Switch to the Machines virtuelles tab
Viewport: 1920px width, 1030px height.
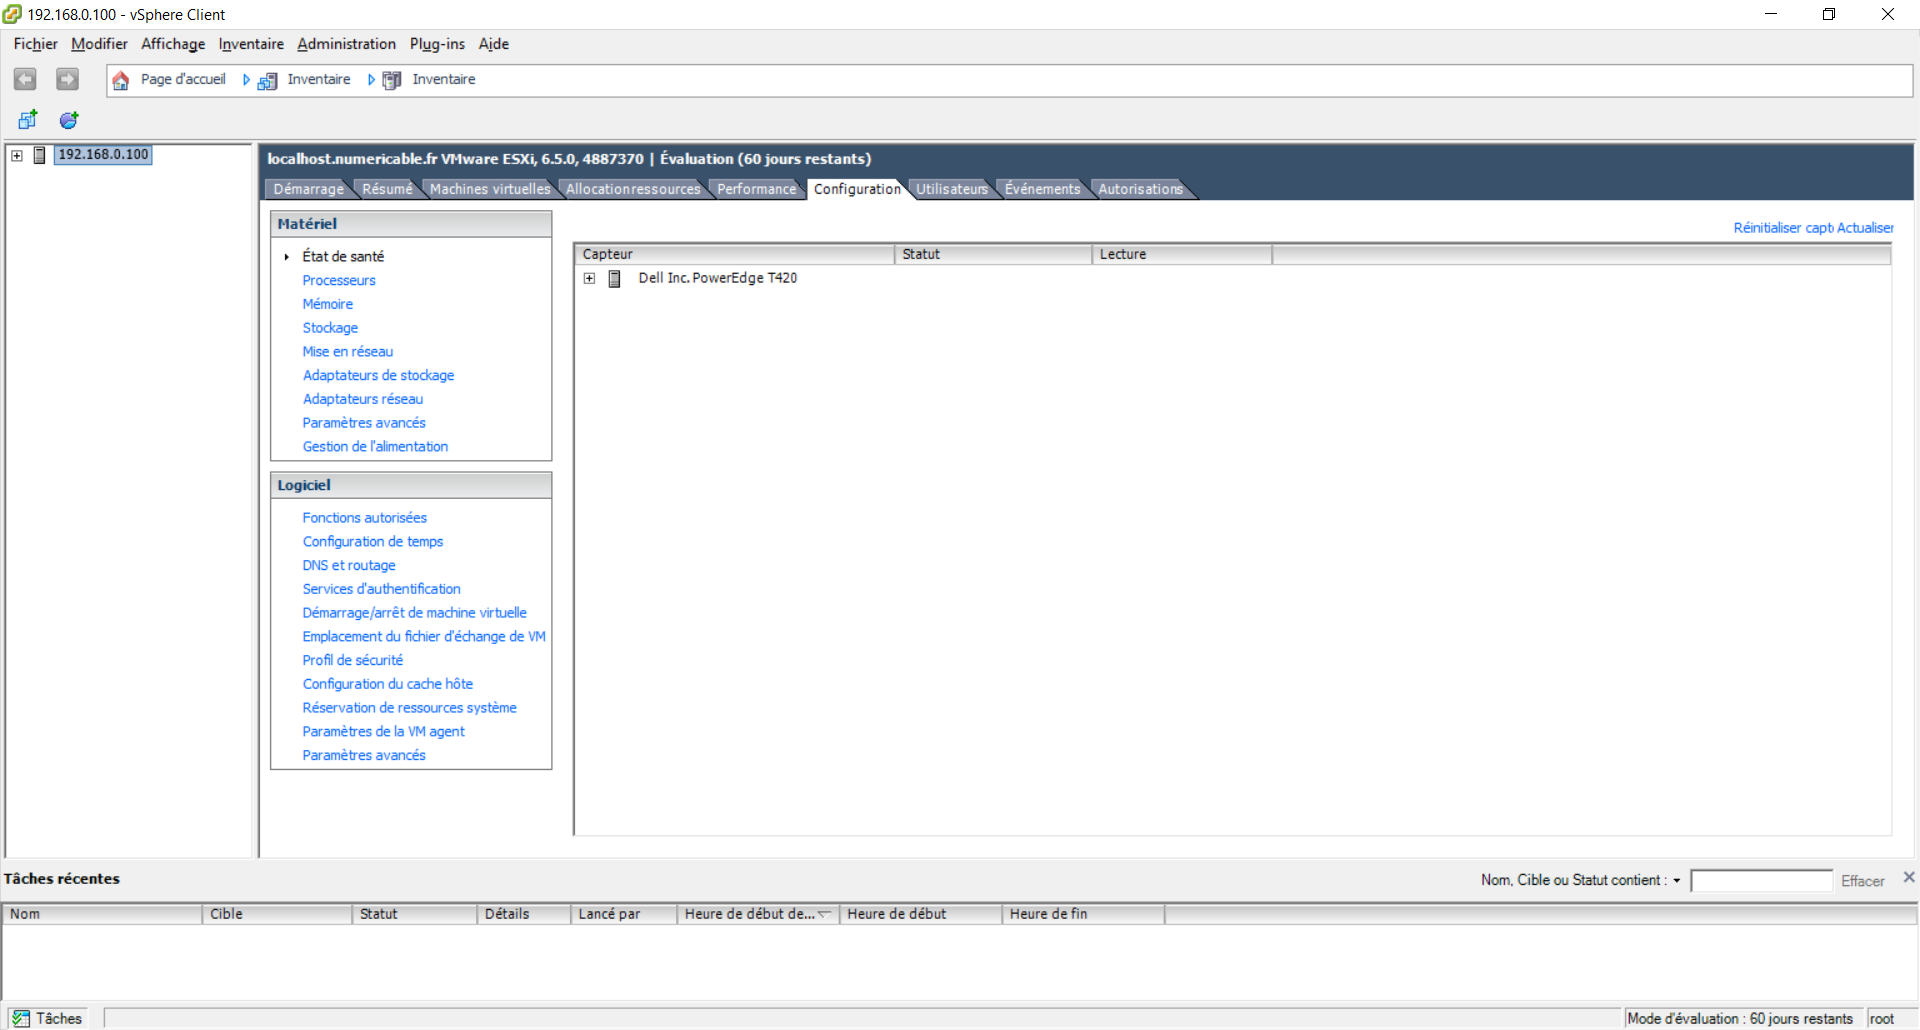click(x=490, y=189)
